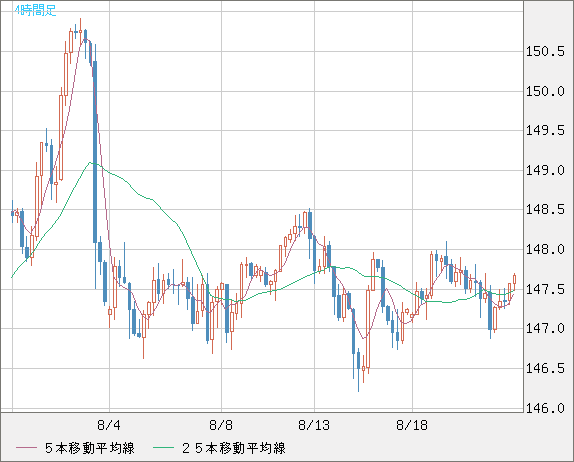This screenshot has width=574, height=462.
Task: Click the green 25-period moving average legend line
Action: click(x=163, y=448)
